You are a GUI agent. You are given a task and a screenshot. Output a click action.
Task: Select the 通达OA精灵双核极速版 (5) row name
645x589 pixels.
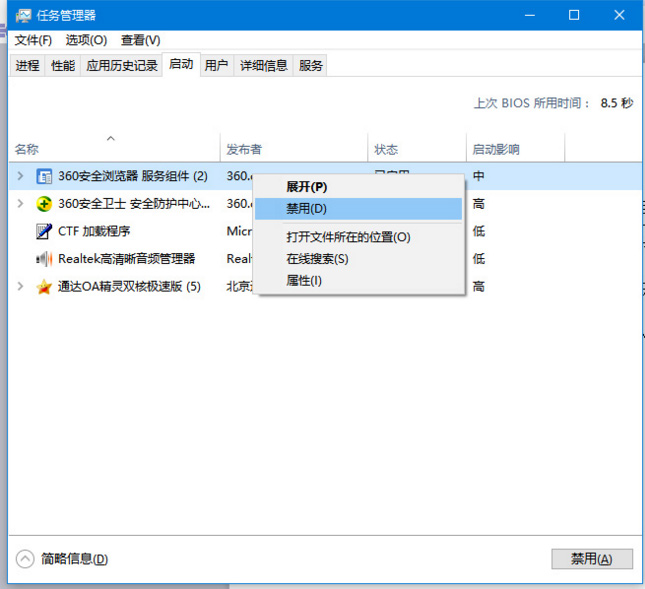pyautogui.click(x=129, y=286)
